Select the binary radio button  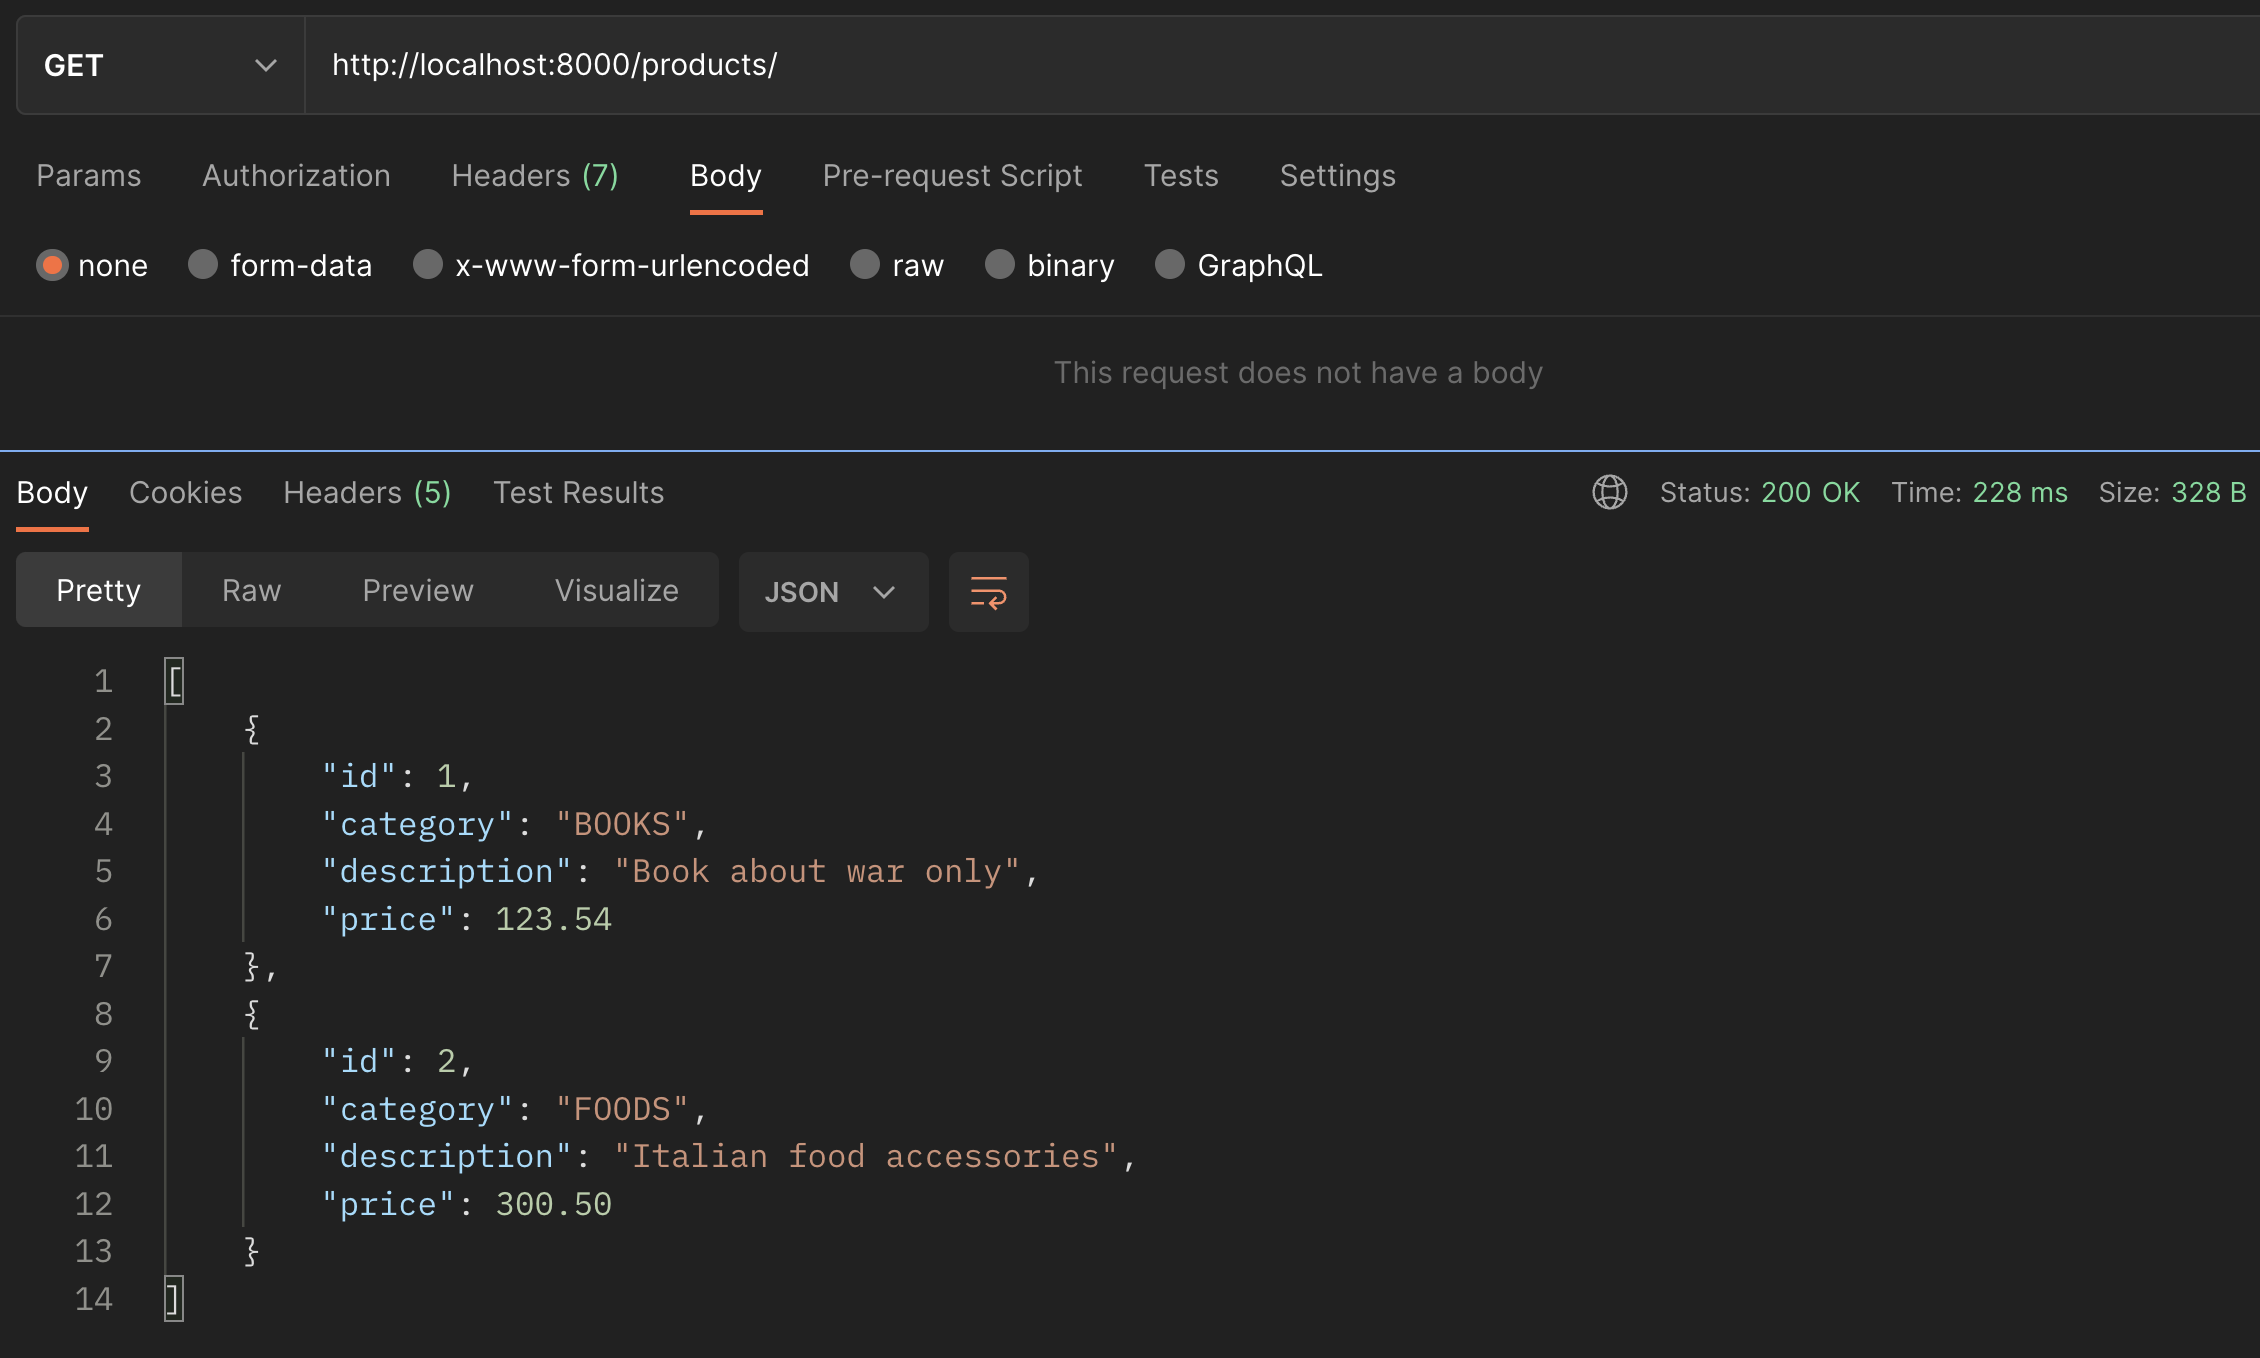coord(1000,265)
